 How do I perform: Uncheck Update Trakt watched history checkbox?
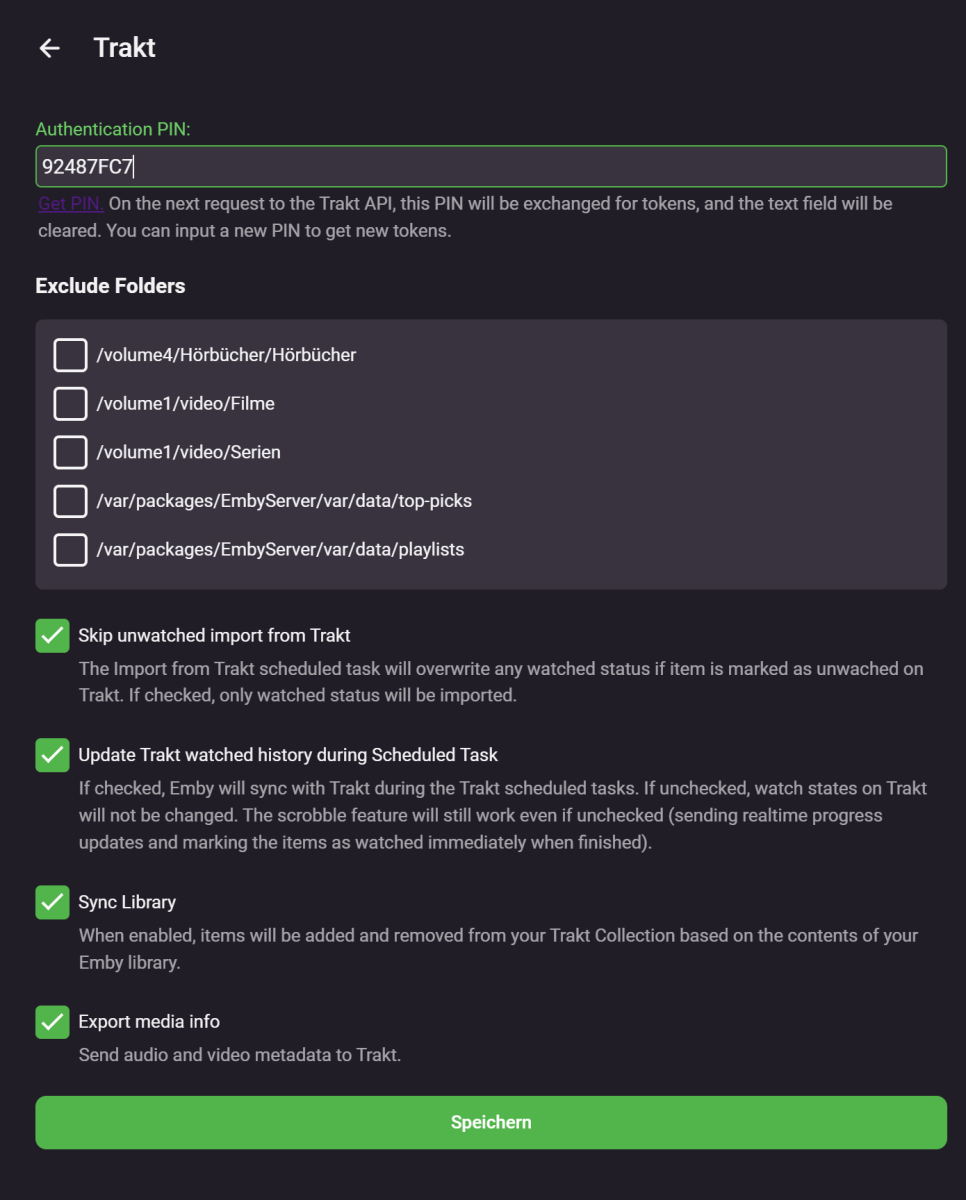[x=52, y=755]
